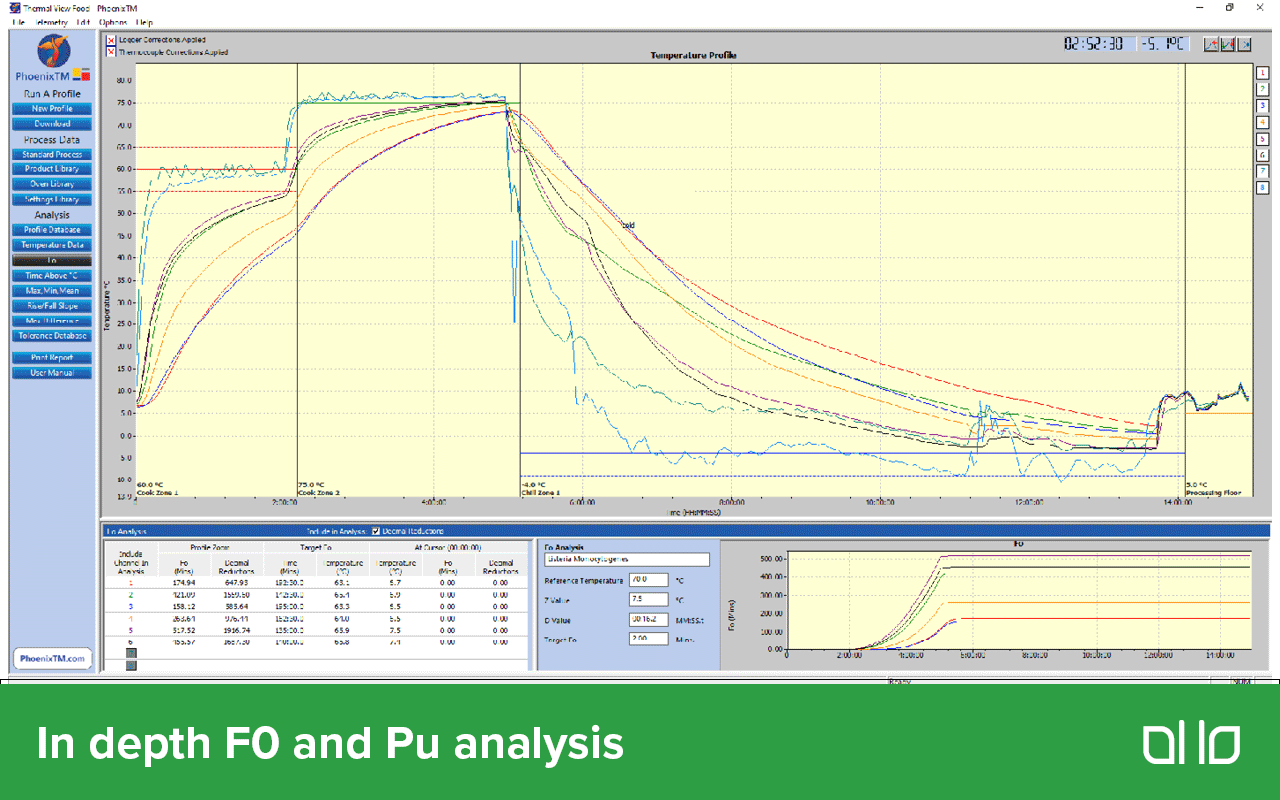The width and height of the screenshot is (1280, 800).
Task: Select Temperature Data in the Process Data sidebar
Action: [x=52, y=244]
